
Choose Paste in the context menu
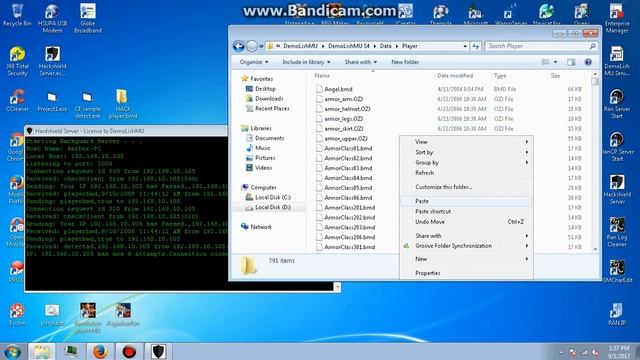pos(467,201)
